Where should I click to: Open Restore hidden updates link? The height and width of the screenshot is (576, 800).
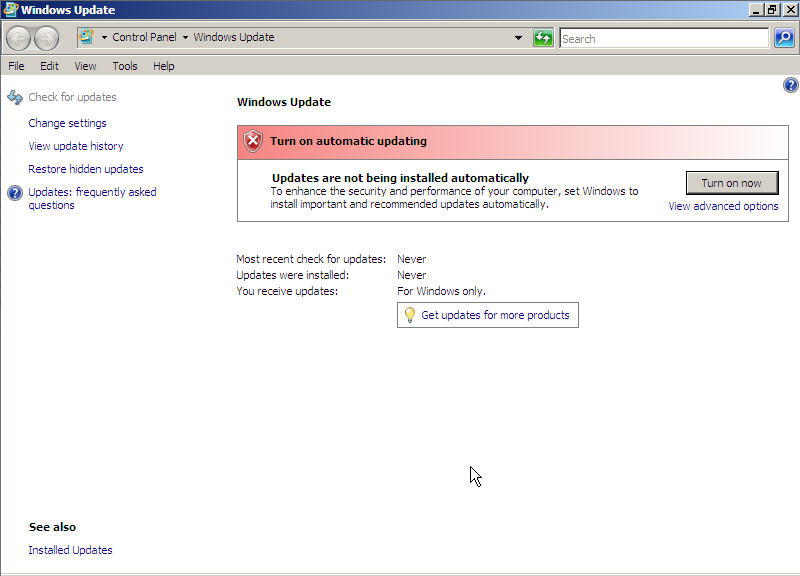[x=86, y=169]
